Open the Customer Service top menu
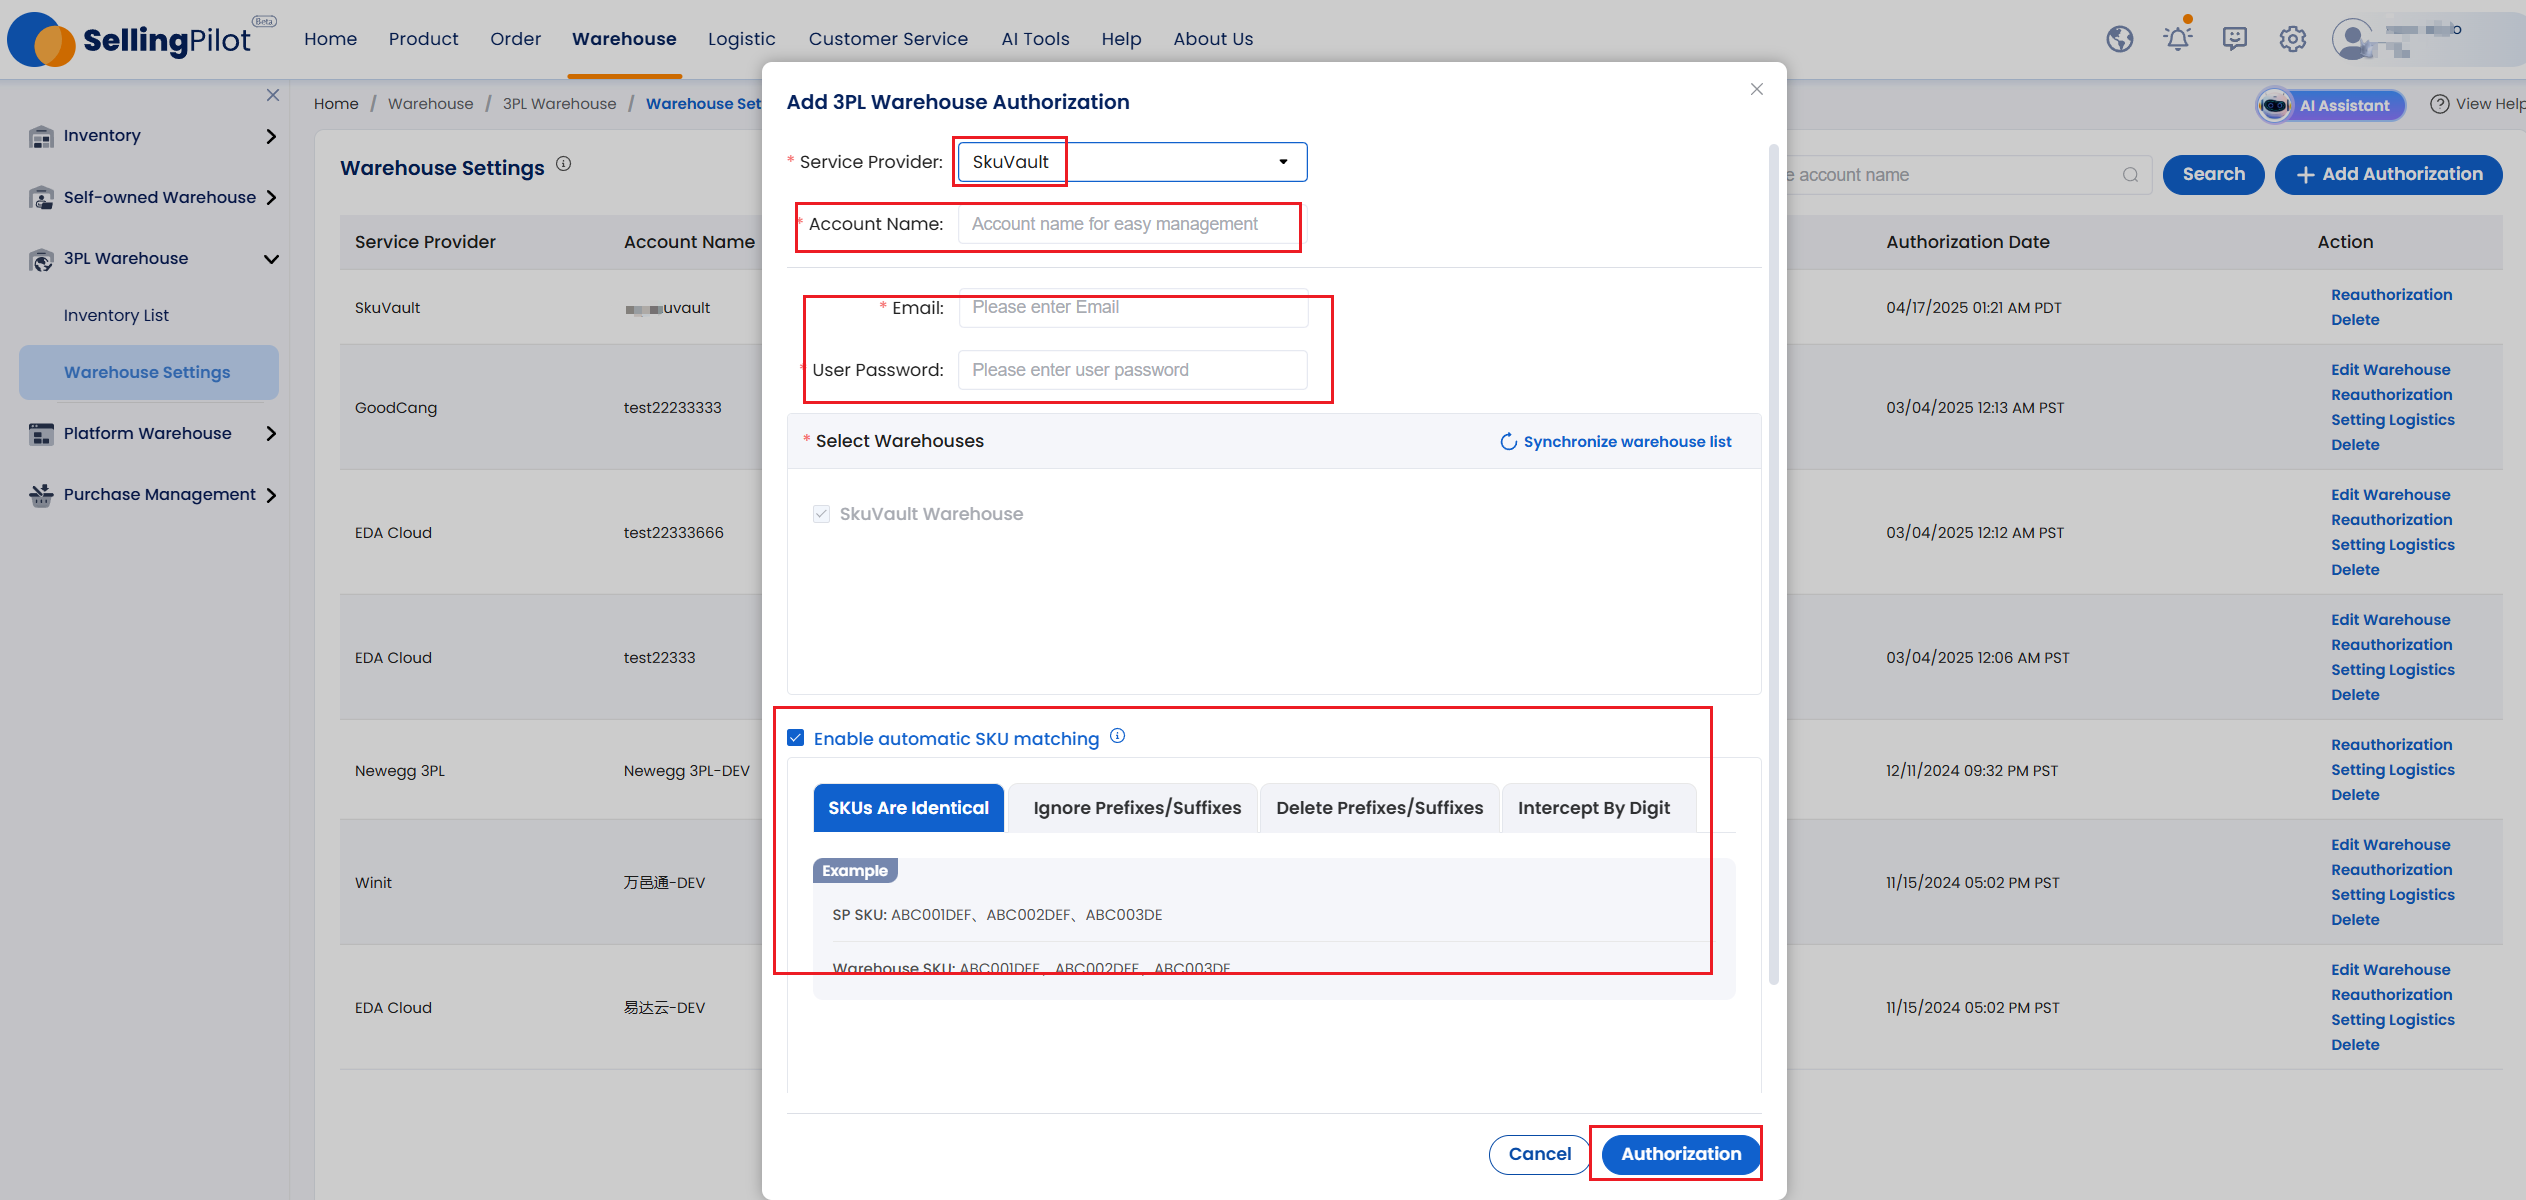This screenshot has width=2526, height=1200. pyautogui.click(x=888, y=39)
